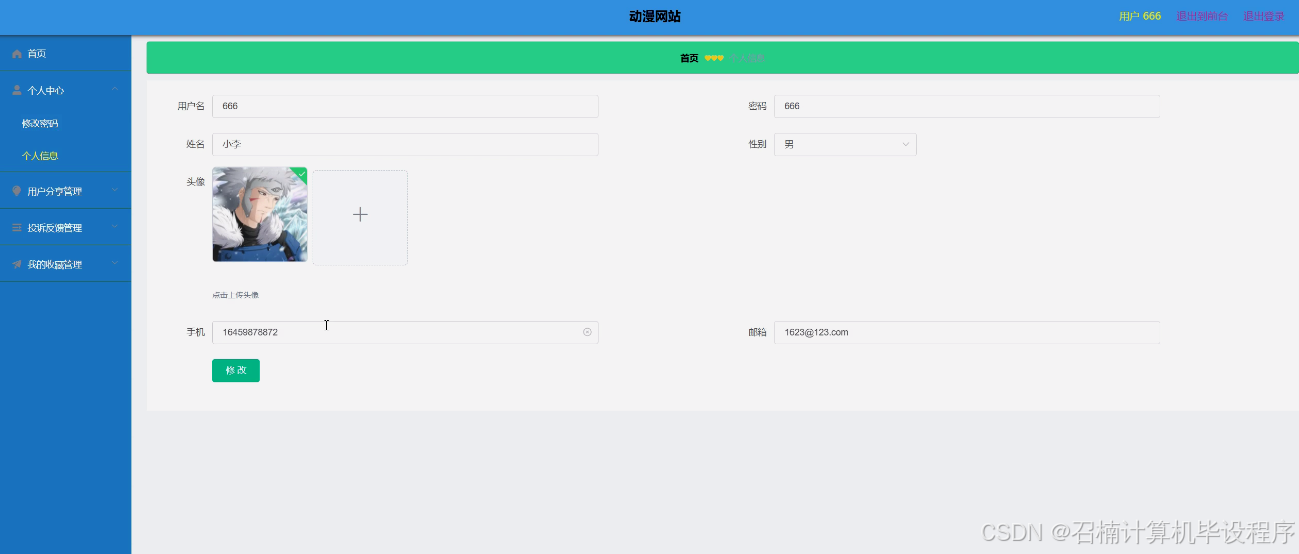The height and width of the screenshot is (554, 1299).
Task: Click the list icon beside 投诉反馈管理
Action: (x=16, y=228)
